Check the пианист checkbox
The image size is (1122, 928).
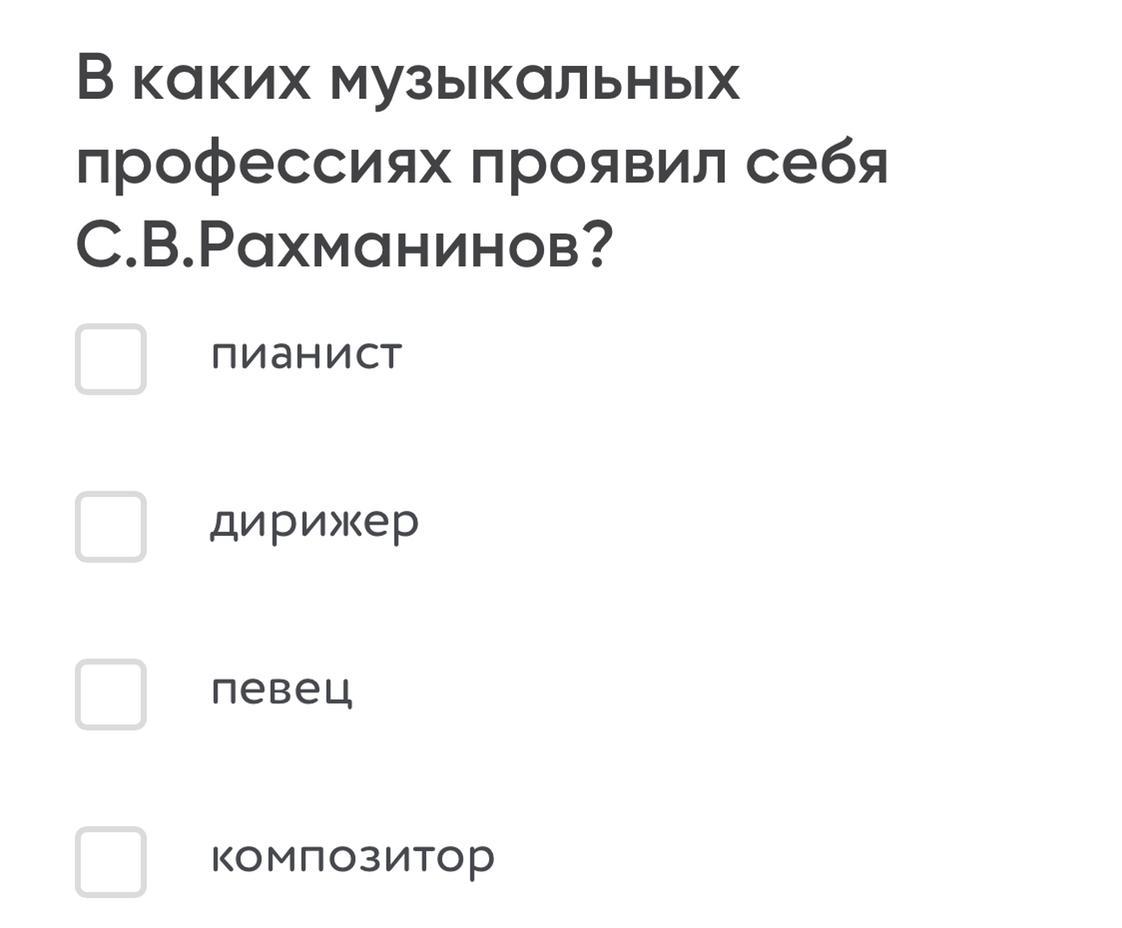(x=111, y=359)
